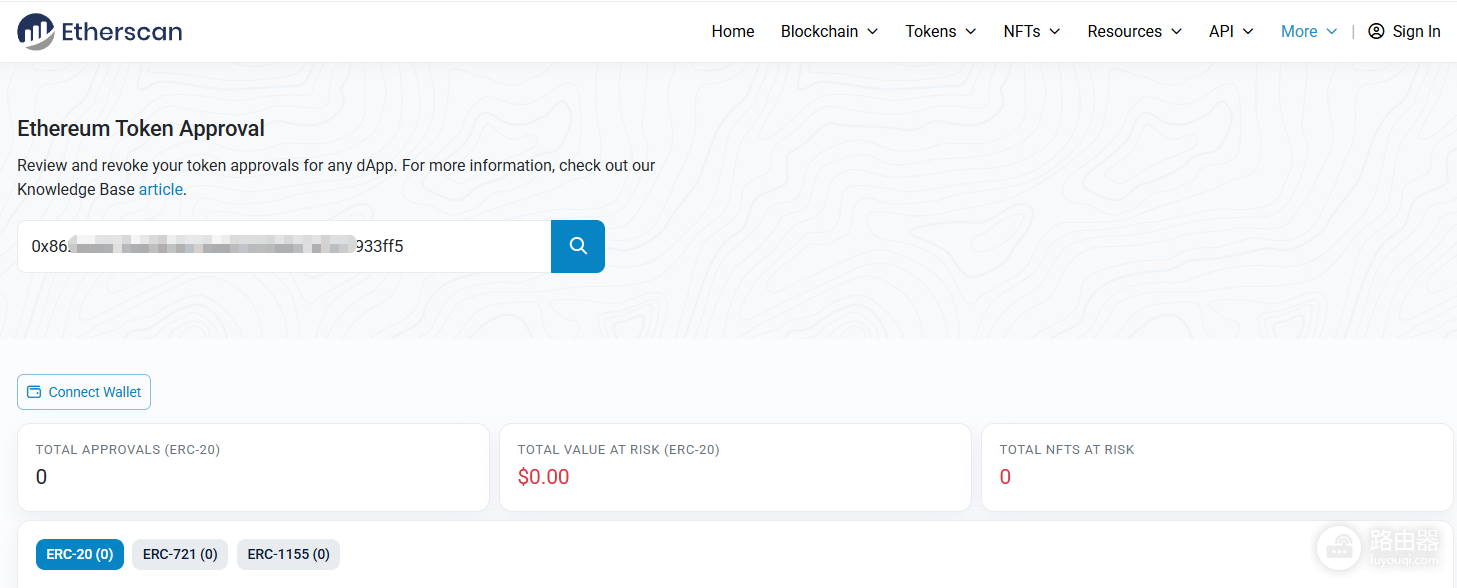Image resolution: width=1457 pixels, height=588 pixels.
Task: Click the $0.00 value at risk
Action: 543,477
